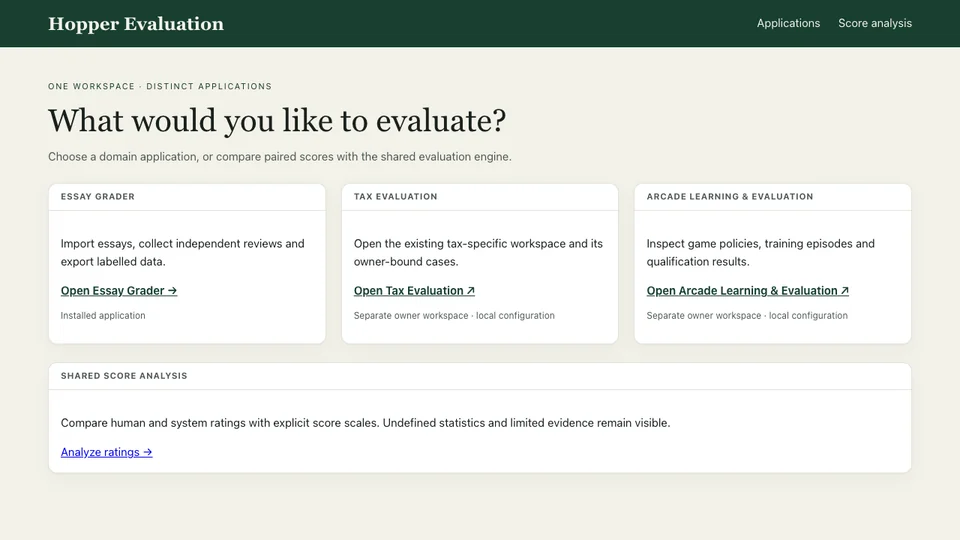960x540 pixels.
Task: Click the 'Choose a domain application' subtitle
Action: tap(280, 157)
